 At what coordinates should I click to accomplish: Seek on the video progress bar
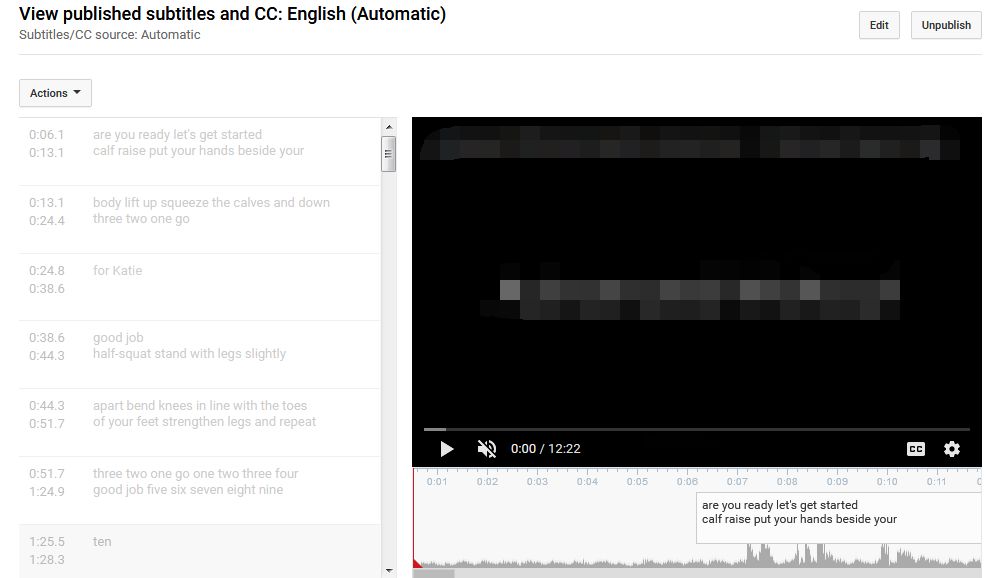(696, 430)
